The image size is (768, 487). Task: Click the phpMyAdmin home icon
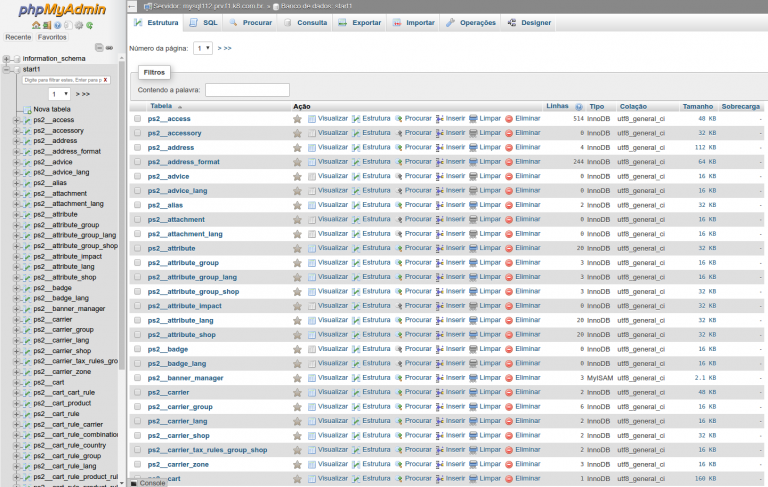tap(35, 25)
